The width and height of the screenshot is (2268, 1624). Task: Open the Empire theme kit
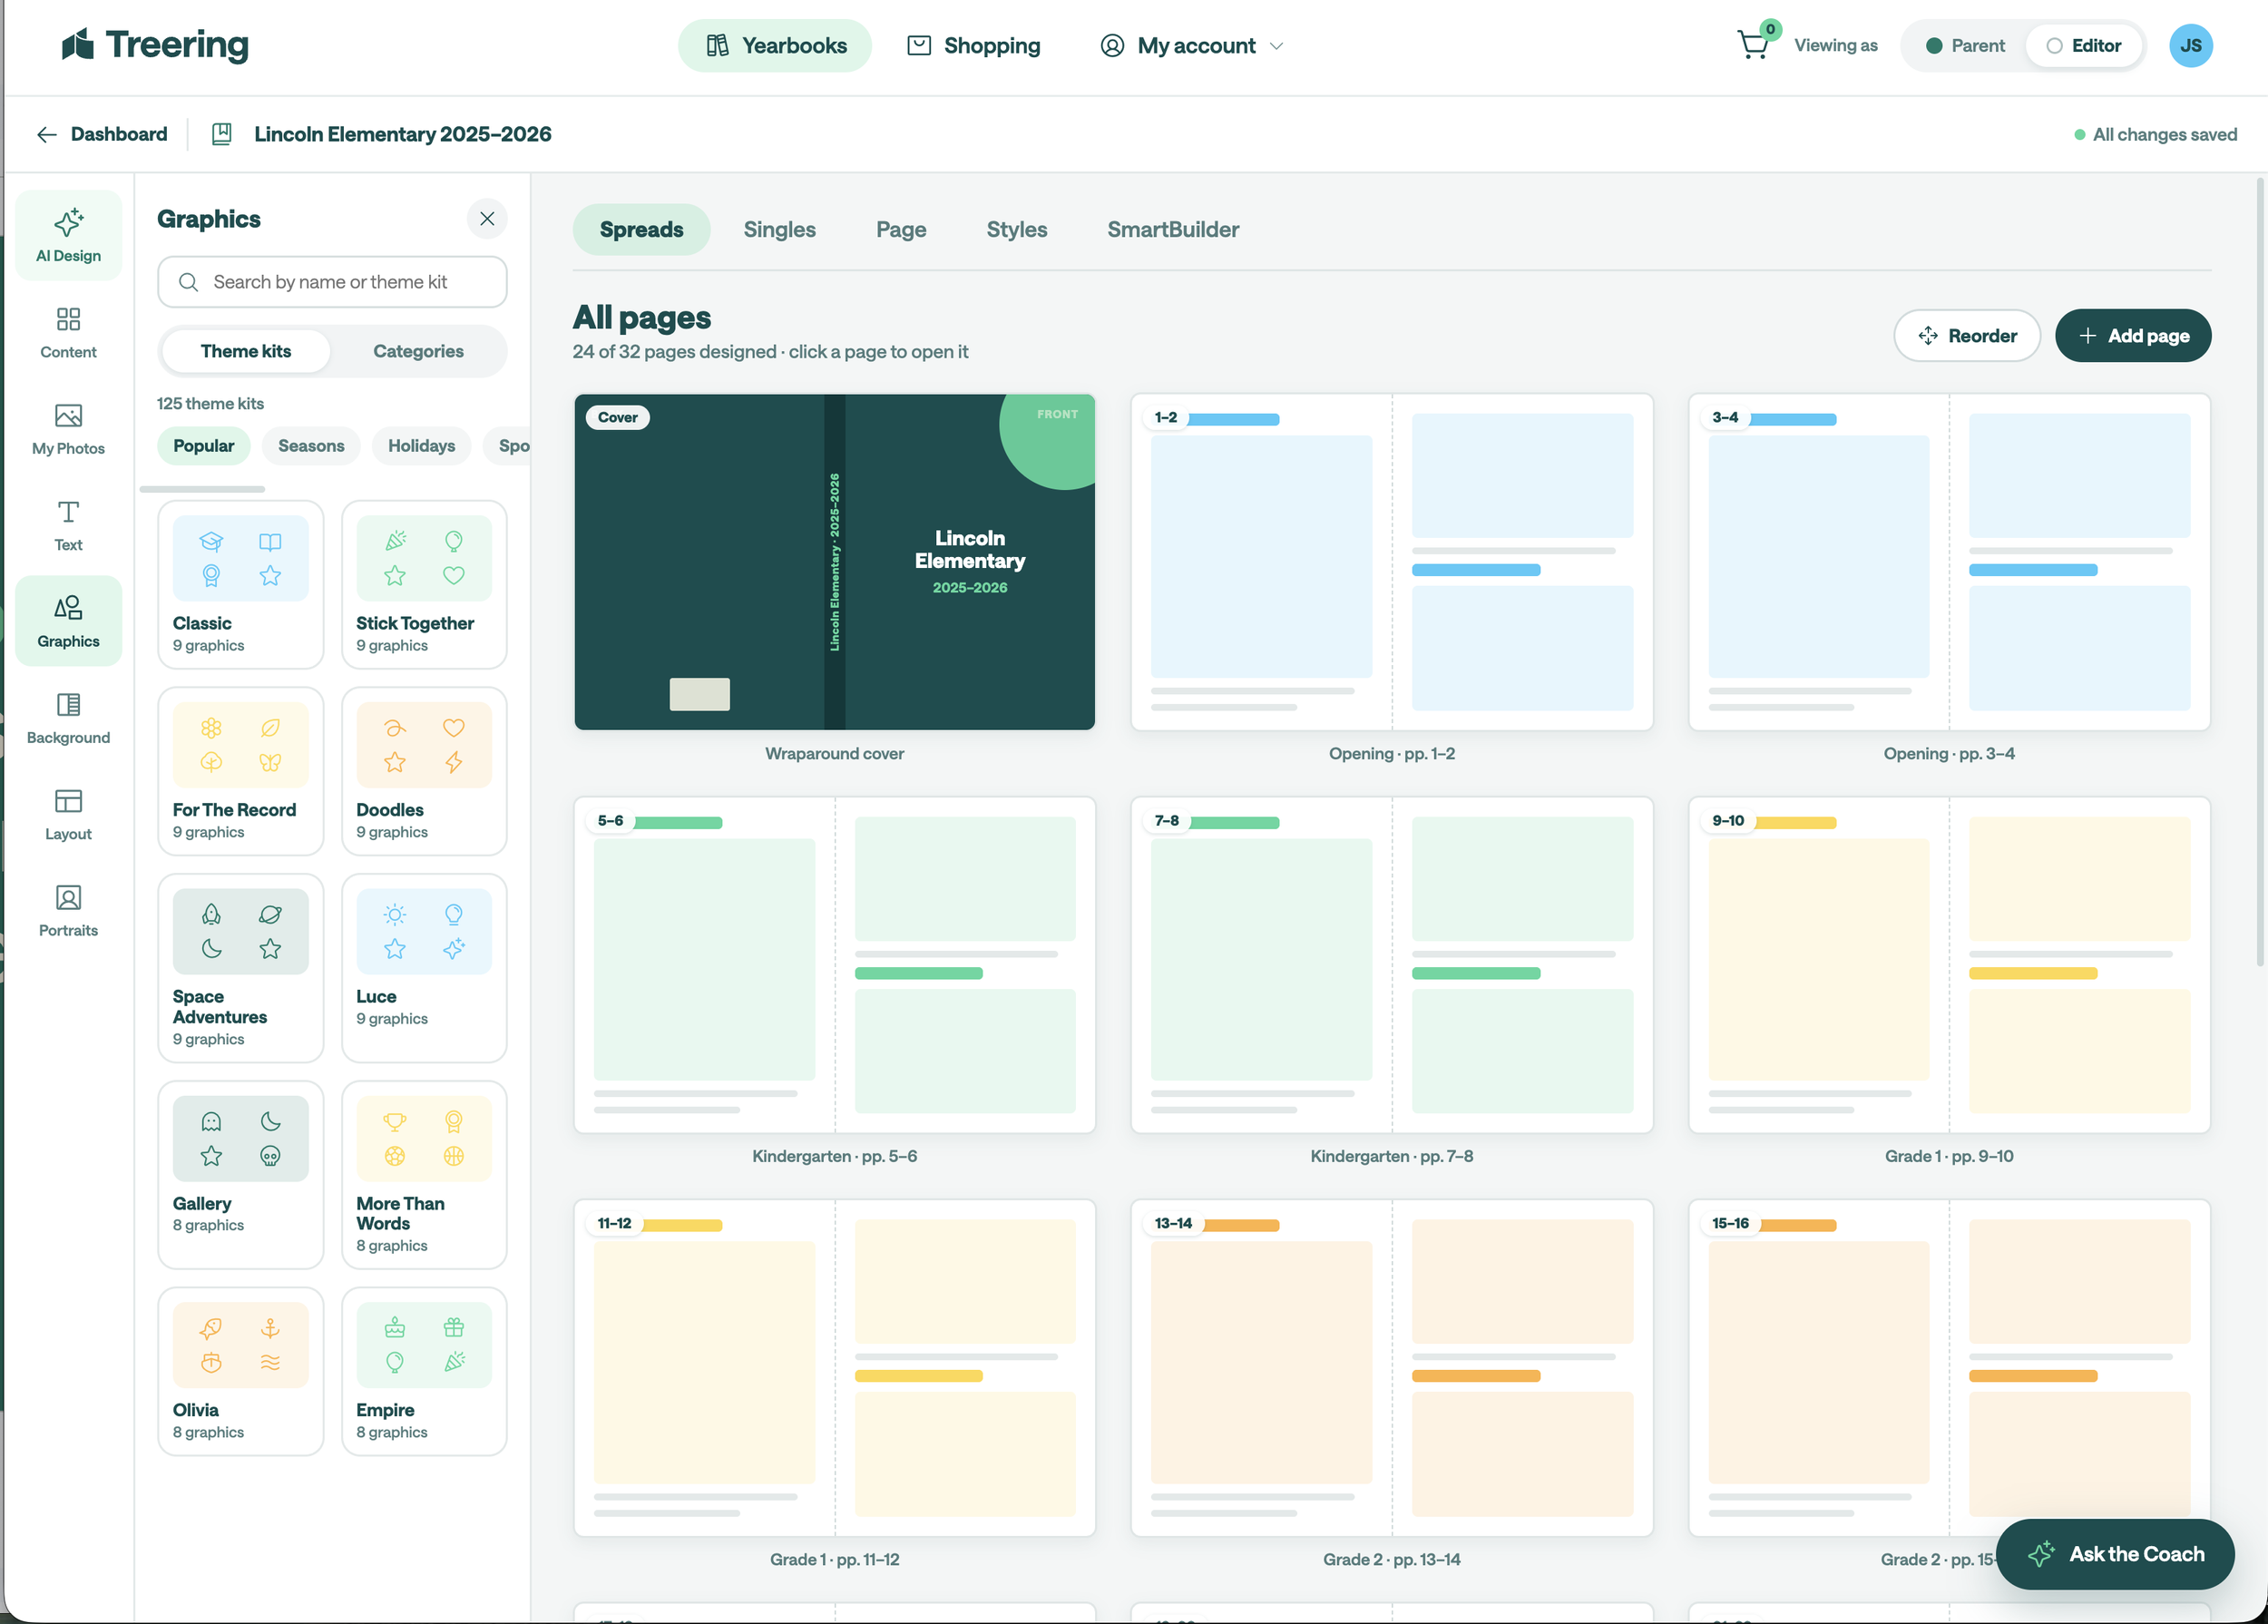[x=424, y=1371]
